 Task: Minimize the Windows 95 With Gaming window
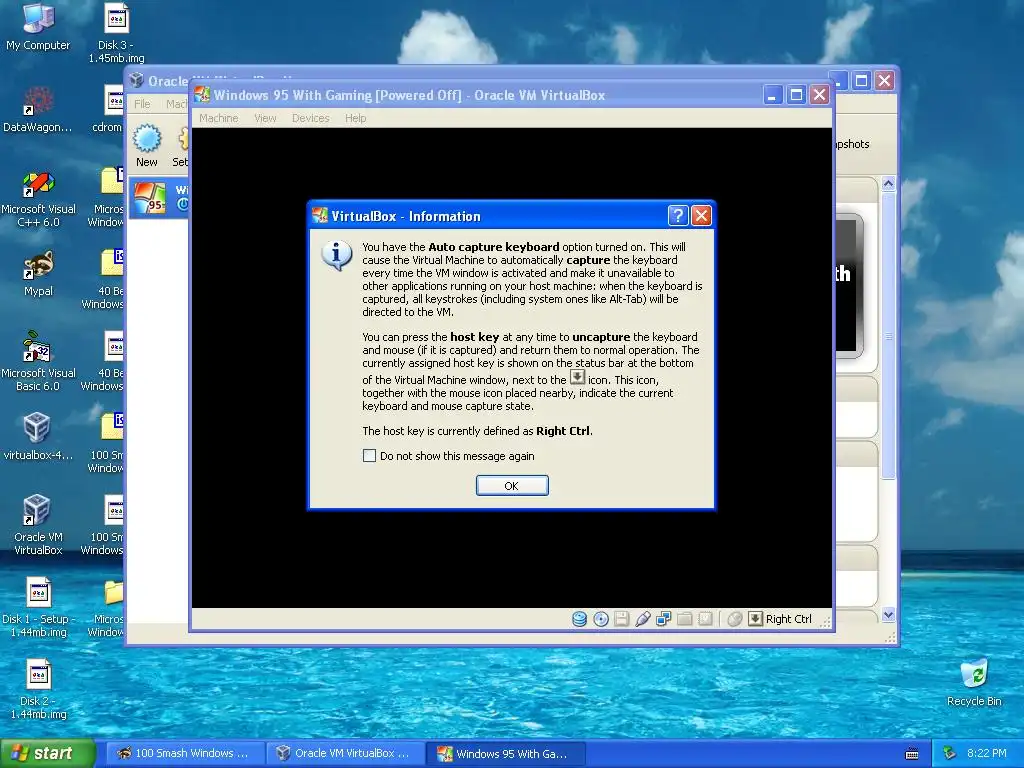773,95
